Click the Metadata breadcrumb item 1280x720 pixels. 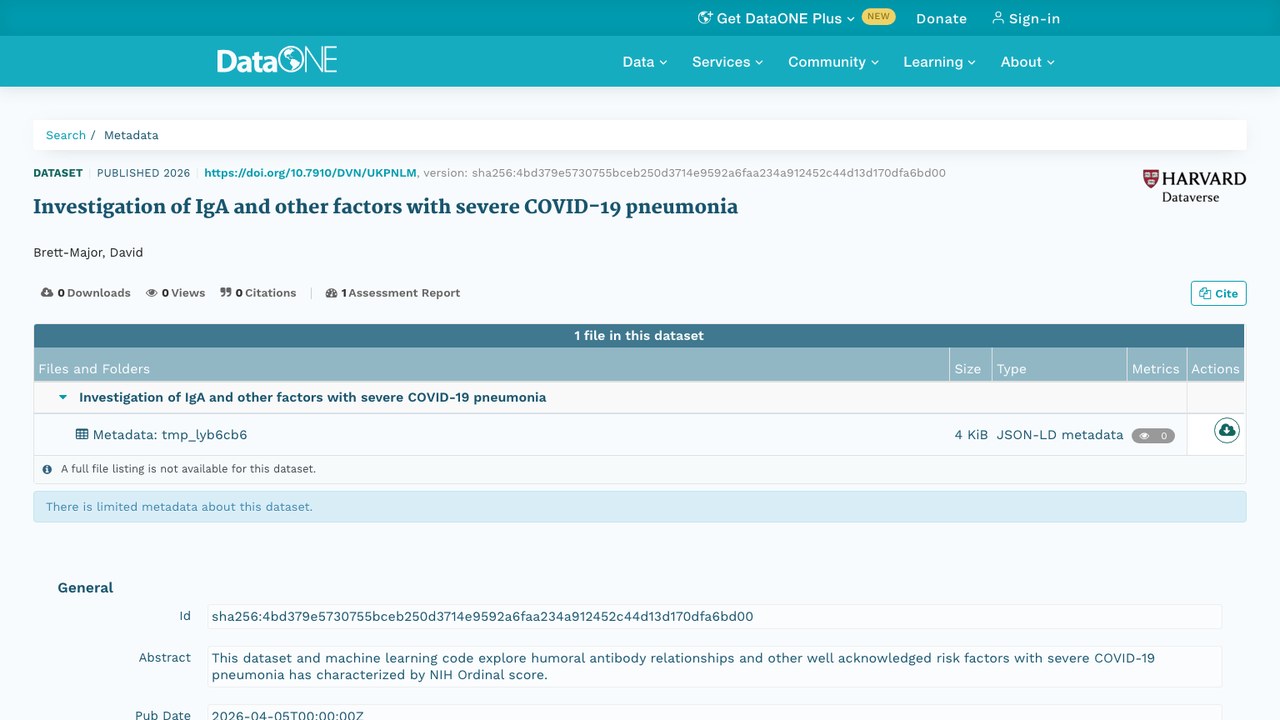(x=131, y=135)
